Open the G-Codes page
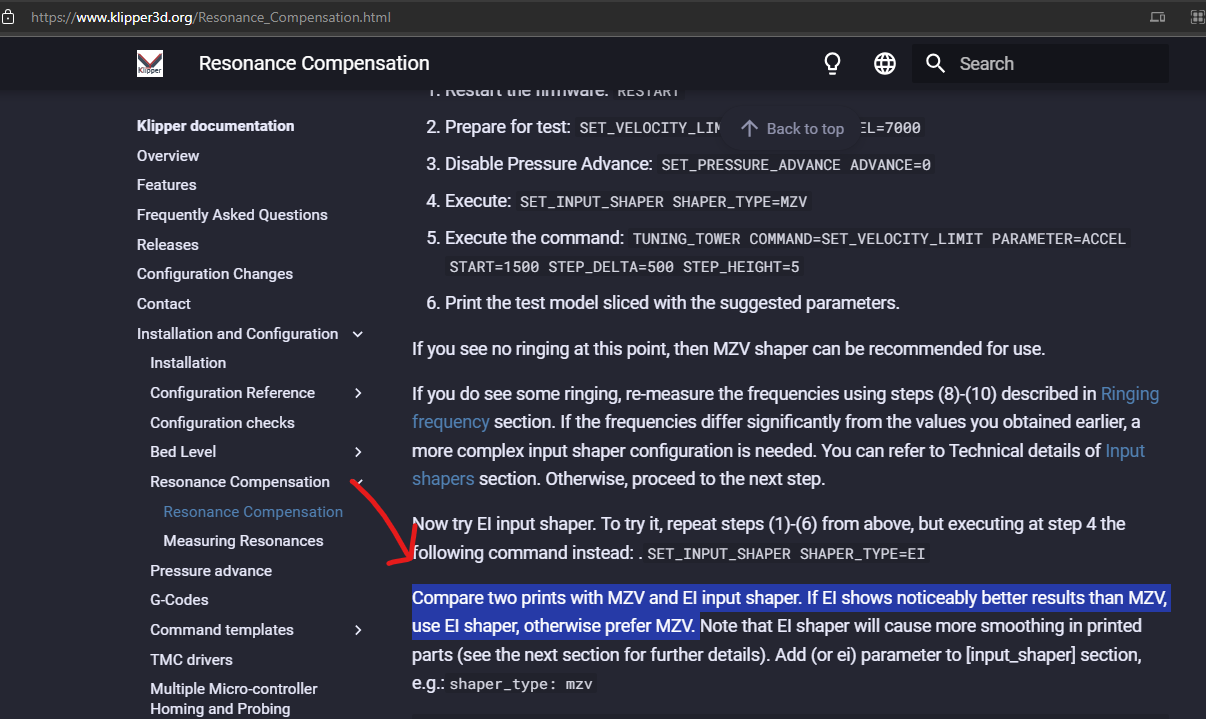 [179, 600]
